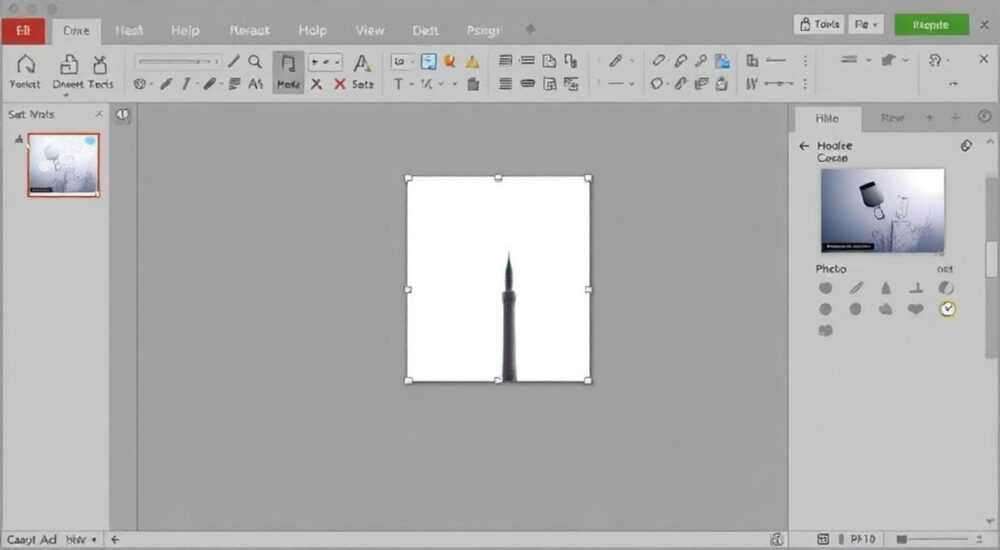
Task: Toggle the highlighted clock icon in Photo panel
Action: tap(947, 309)
